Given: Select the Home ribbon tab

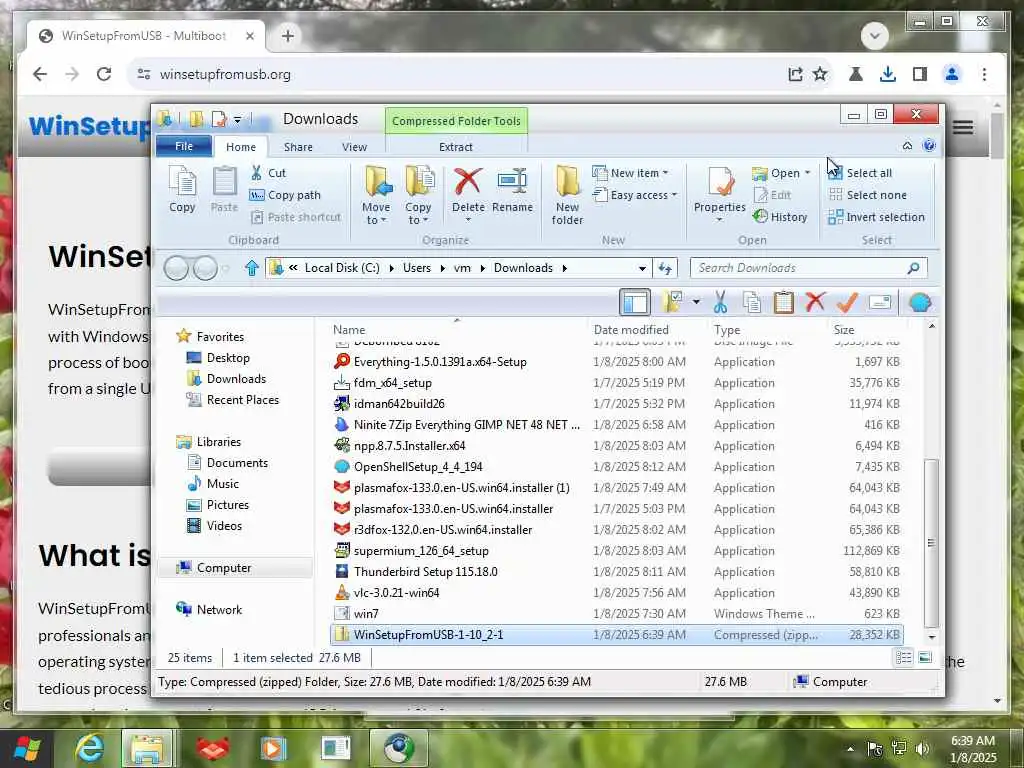Looking at the screenshot, I should (241, 147).
